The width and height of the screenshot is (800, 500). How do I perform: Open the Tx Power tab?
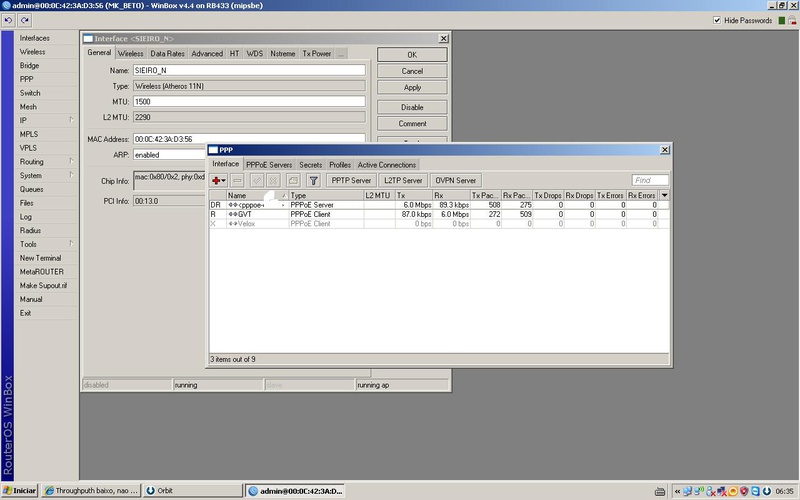[x=317, y=54]
